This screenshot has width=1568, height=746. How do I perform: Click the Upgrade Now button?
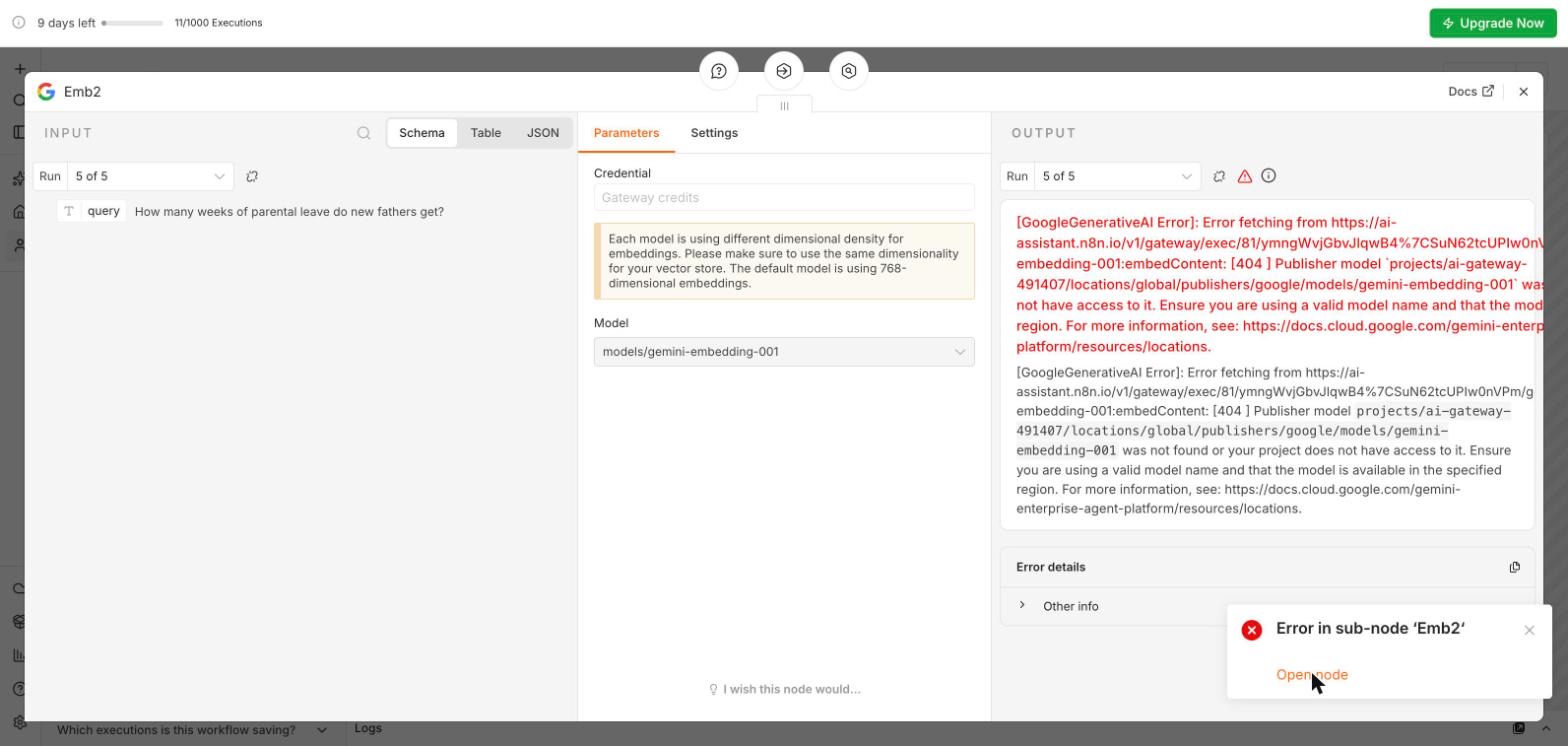(x=1493, y=23)
